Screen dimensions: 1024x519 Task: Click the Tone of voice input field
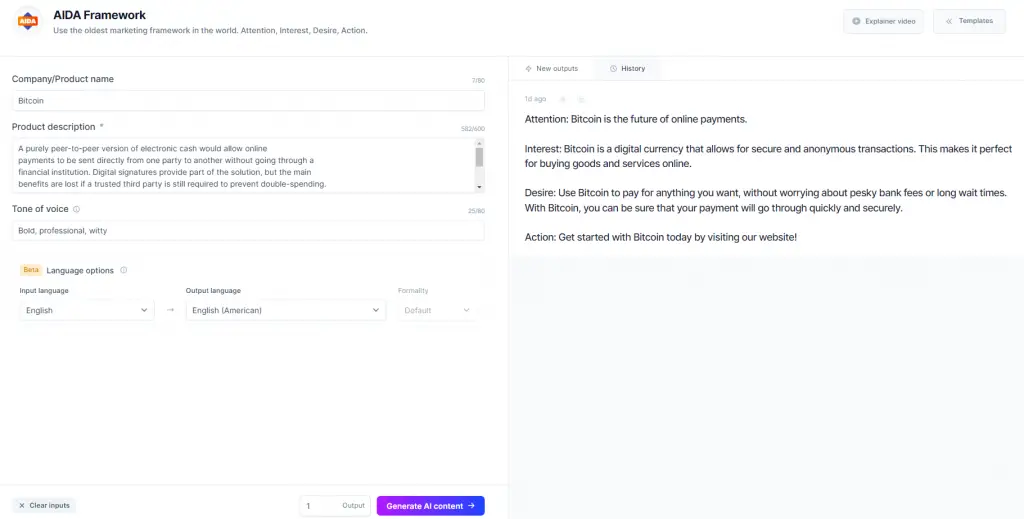[248, 230]
